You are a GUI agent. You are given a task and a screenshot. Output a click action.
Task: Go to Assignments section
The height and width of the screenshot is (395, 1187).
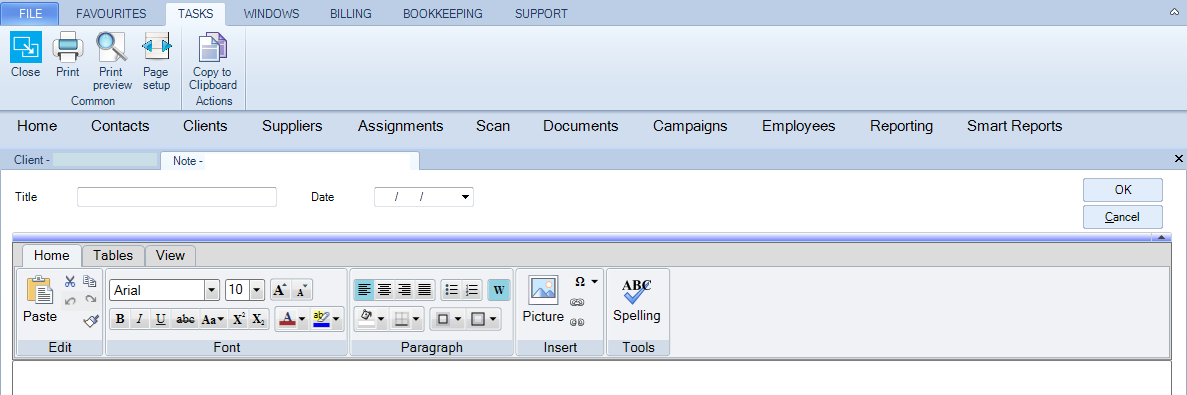[x=400, y=126]
